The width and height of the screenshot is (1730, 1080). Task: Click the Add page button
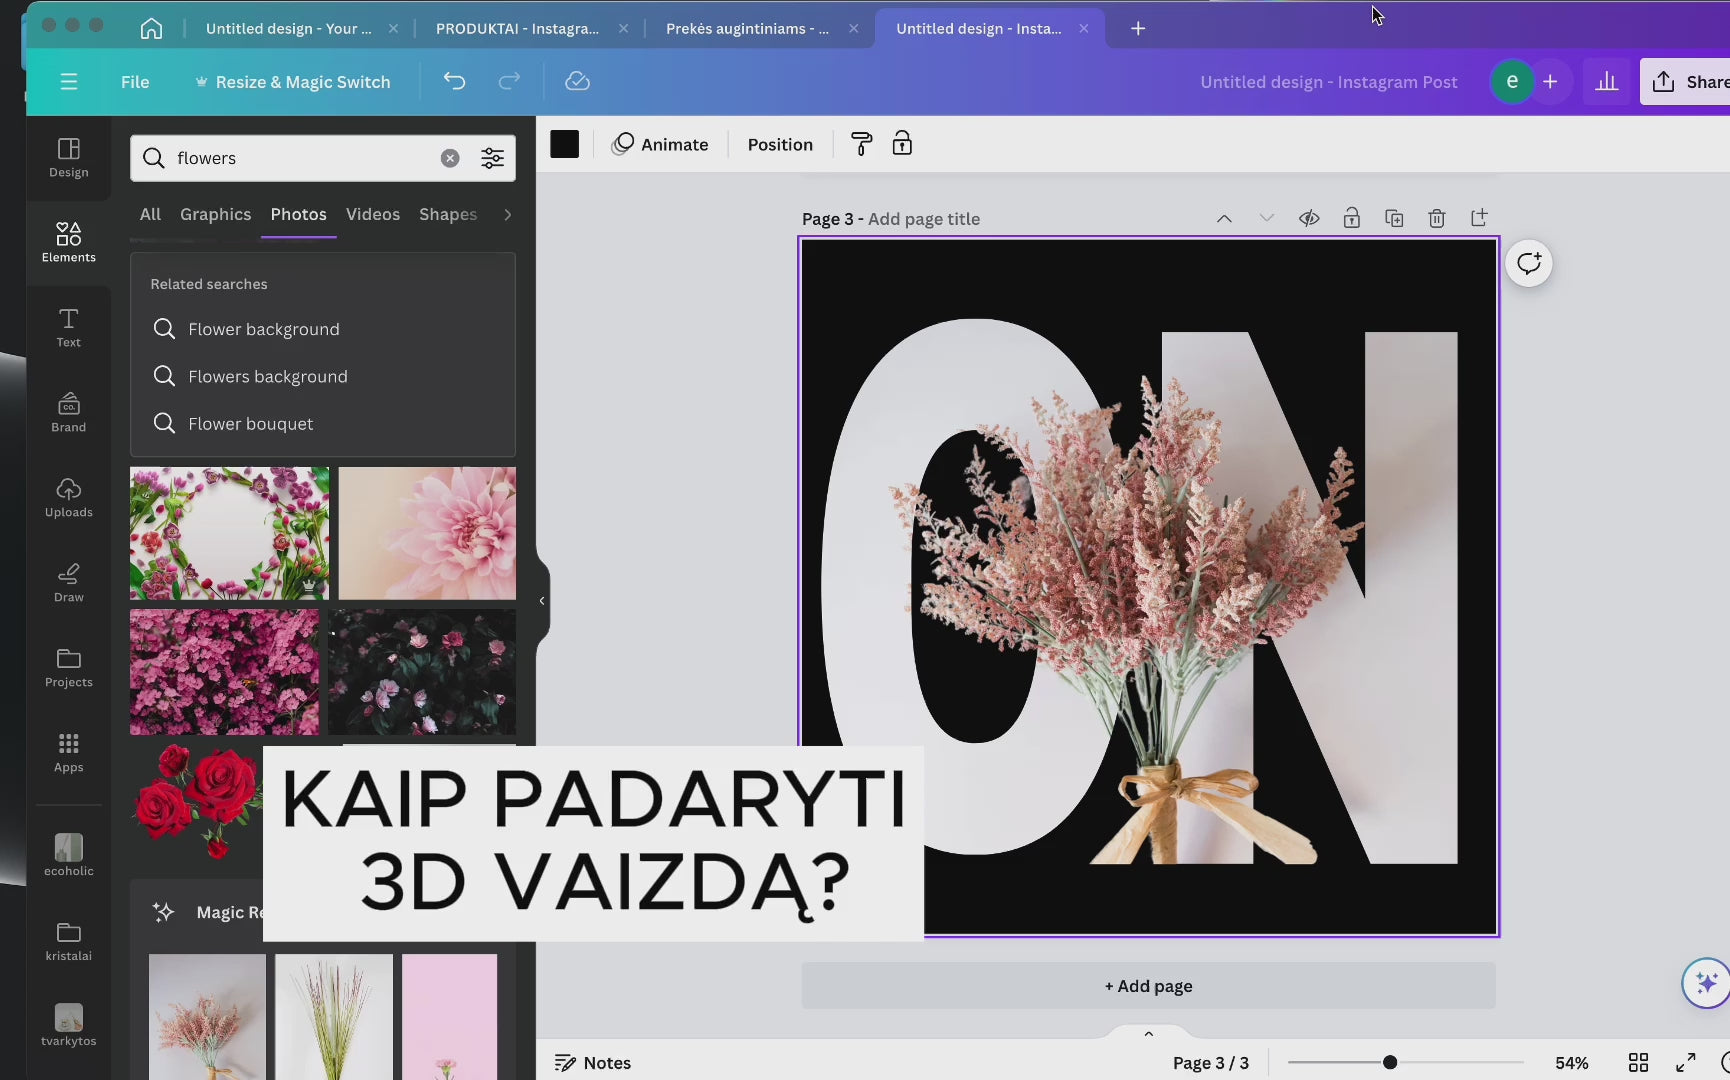click(x=1148, y=986)
